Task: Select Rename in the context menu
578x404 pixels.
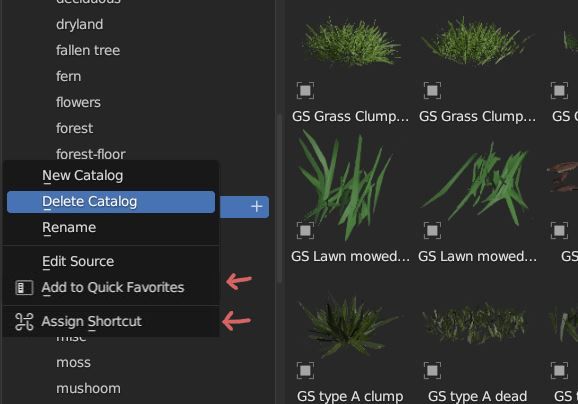Action: point(111,227)
